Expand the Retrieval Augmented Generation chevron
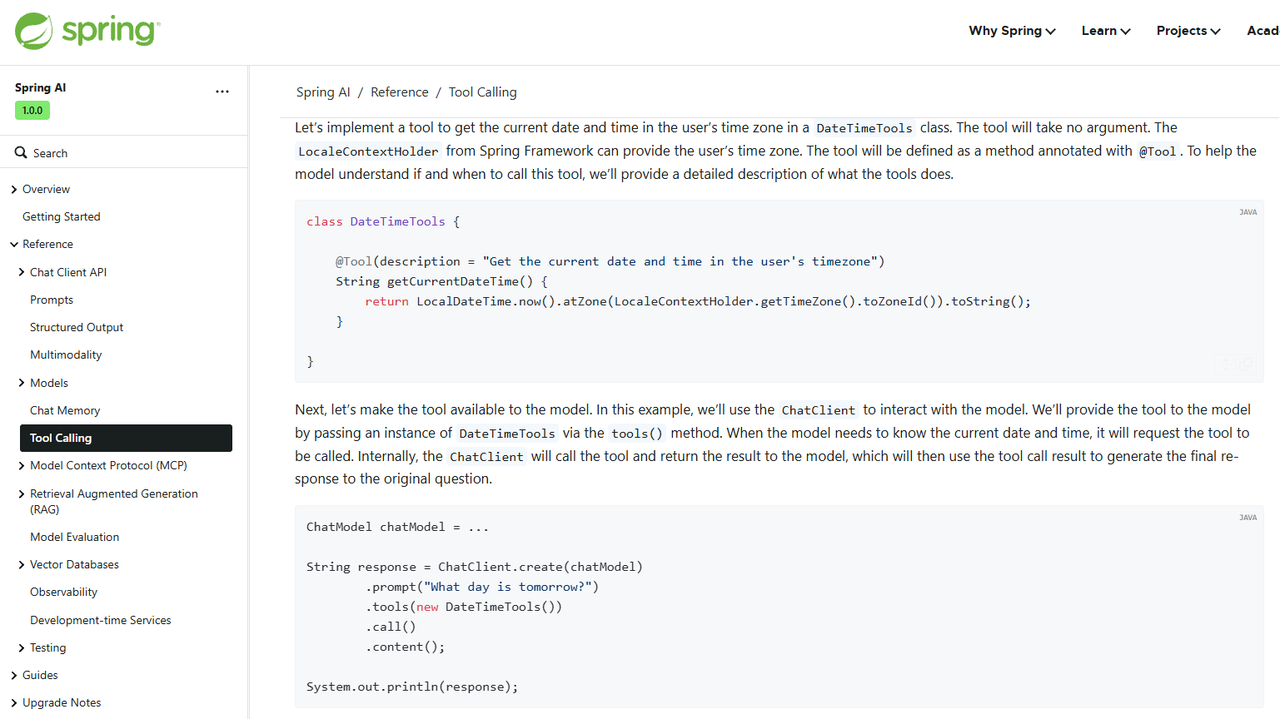Image resolution: width=1280 pixels, height=719 pixels. (22, 494)
